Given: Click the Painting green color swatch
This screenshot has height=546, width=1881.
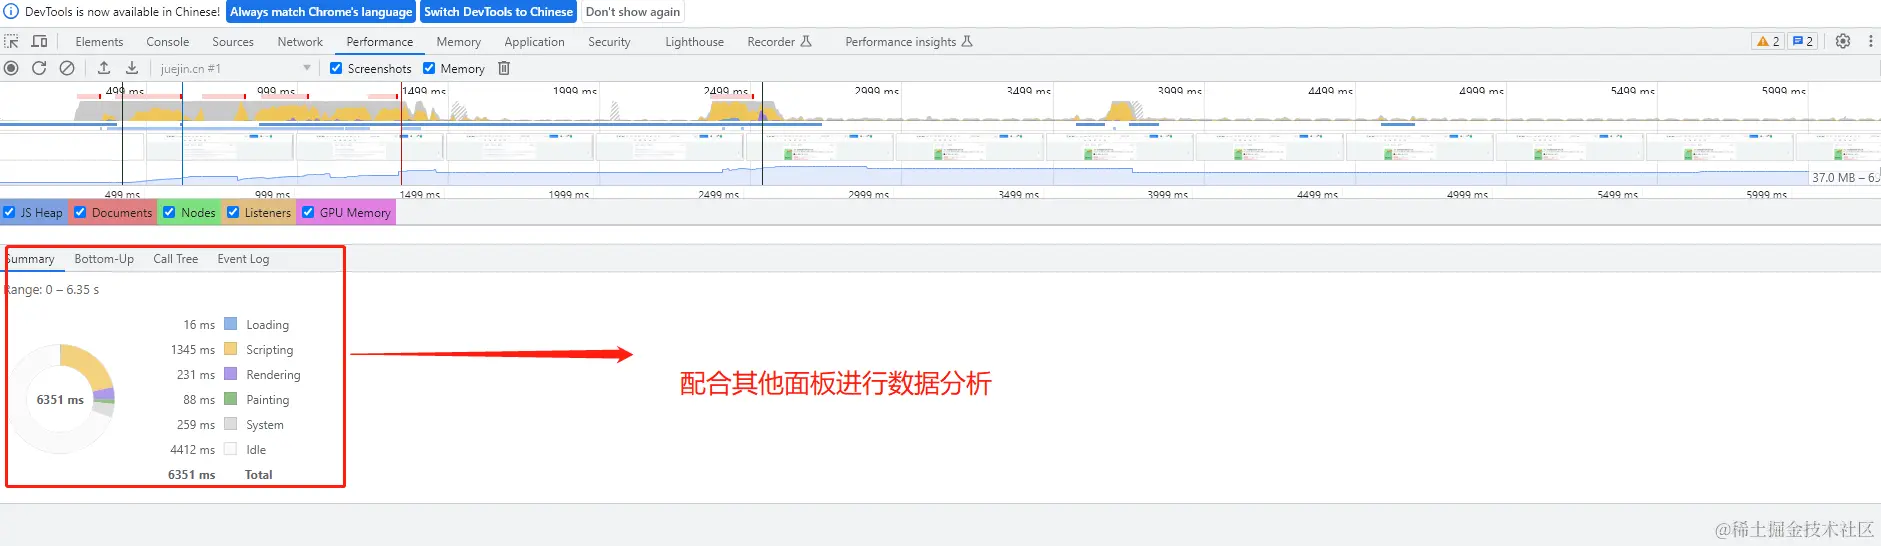Looking at the screenshot, I should 231,399.
